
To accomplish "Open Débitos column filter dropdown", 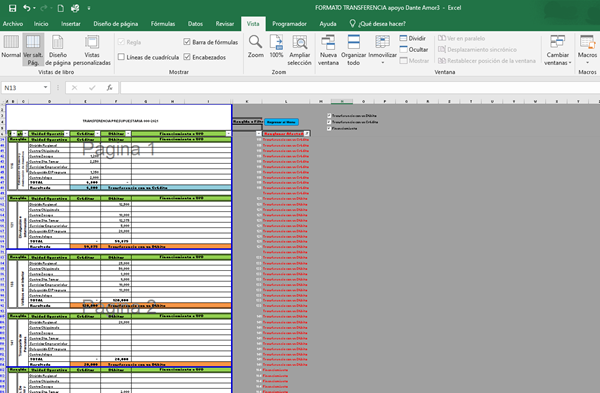I will (x=128, y=134).
